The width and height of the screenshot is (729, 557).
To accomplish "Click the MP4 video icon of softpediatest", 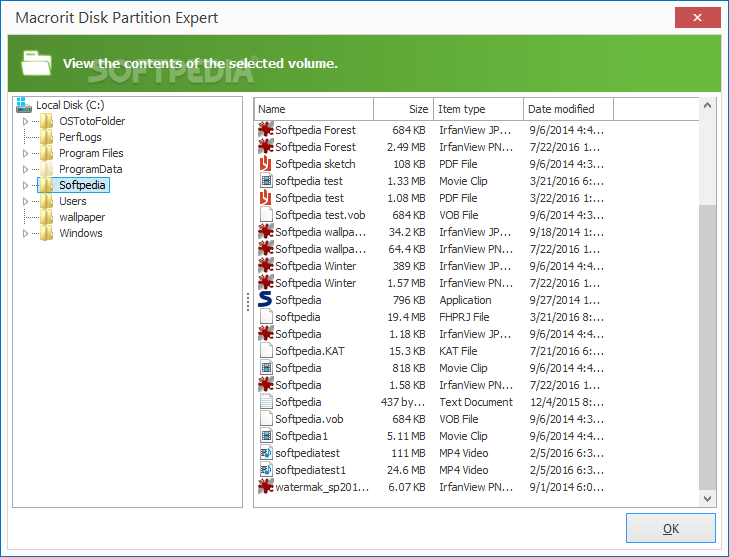I will click(266, 453).
